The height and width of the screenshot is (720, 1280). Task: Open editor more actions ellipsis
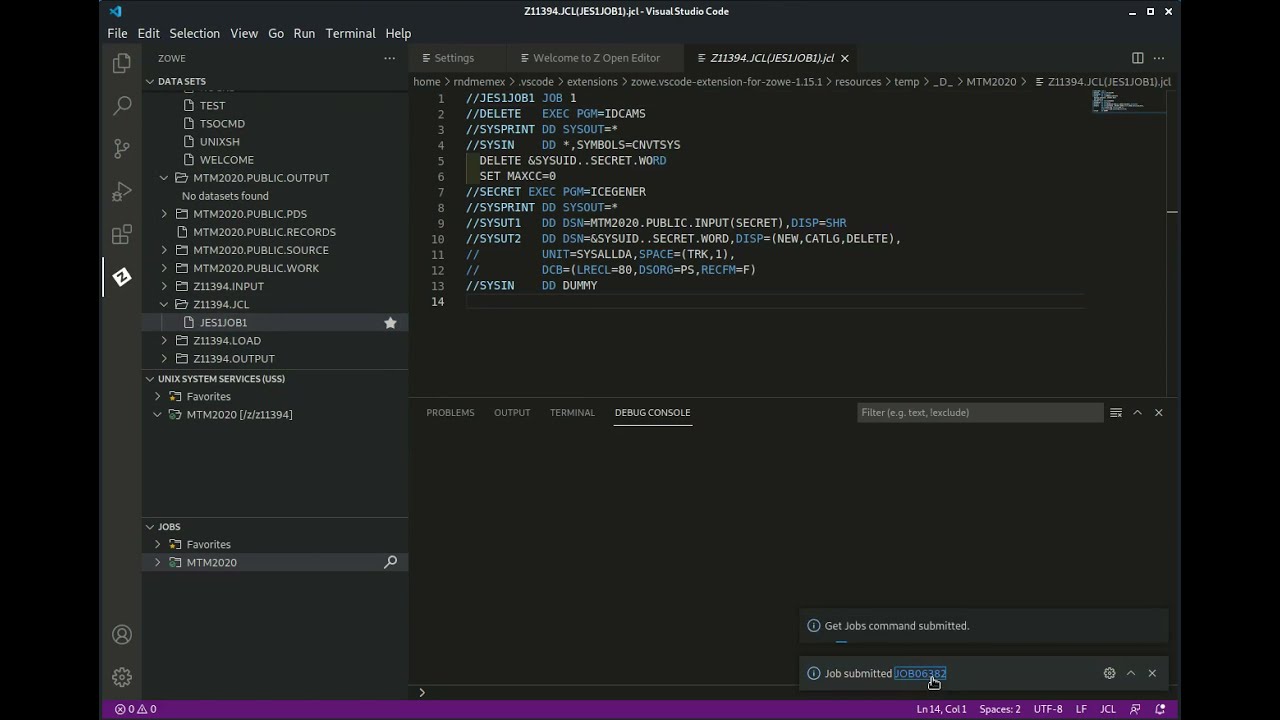[x=1160, y=58]
